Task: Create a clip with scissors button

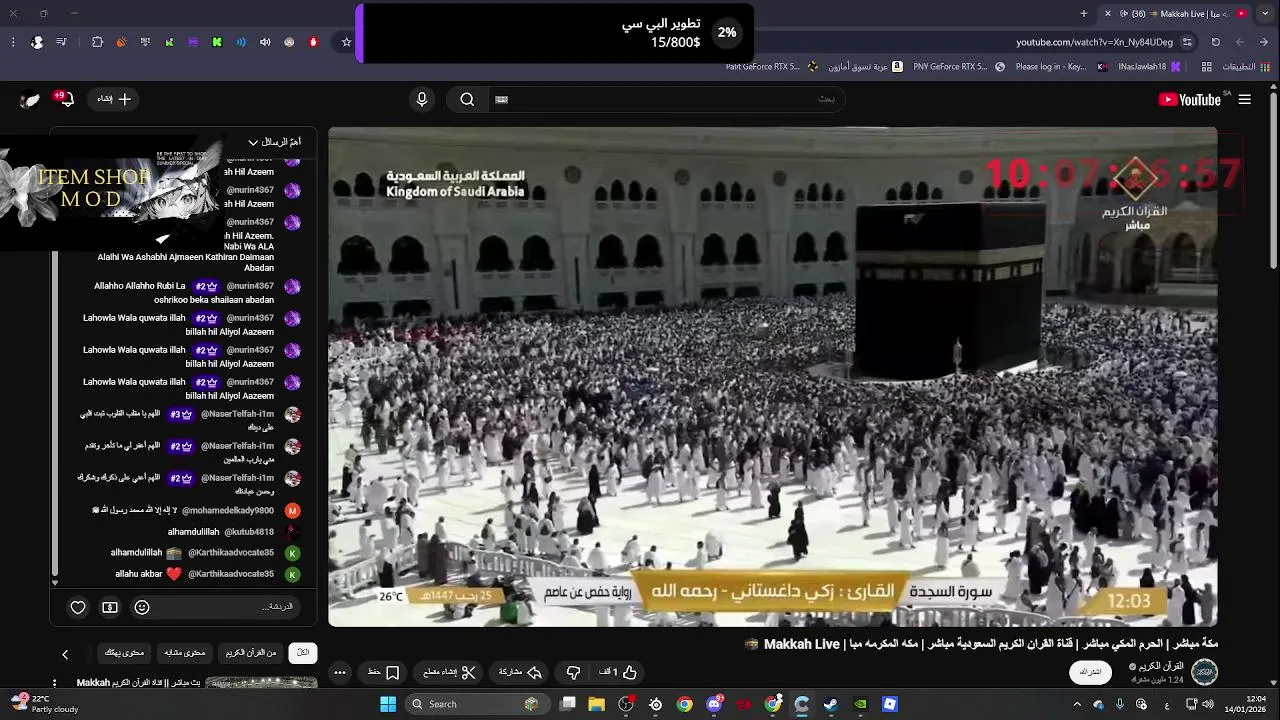Action: [449, 672]
